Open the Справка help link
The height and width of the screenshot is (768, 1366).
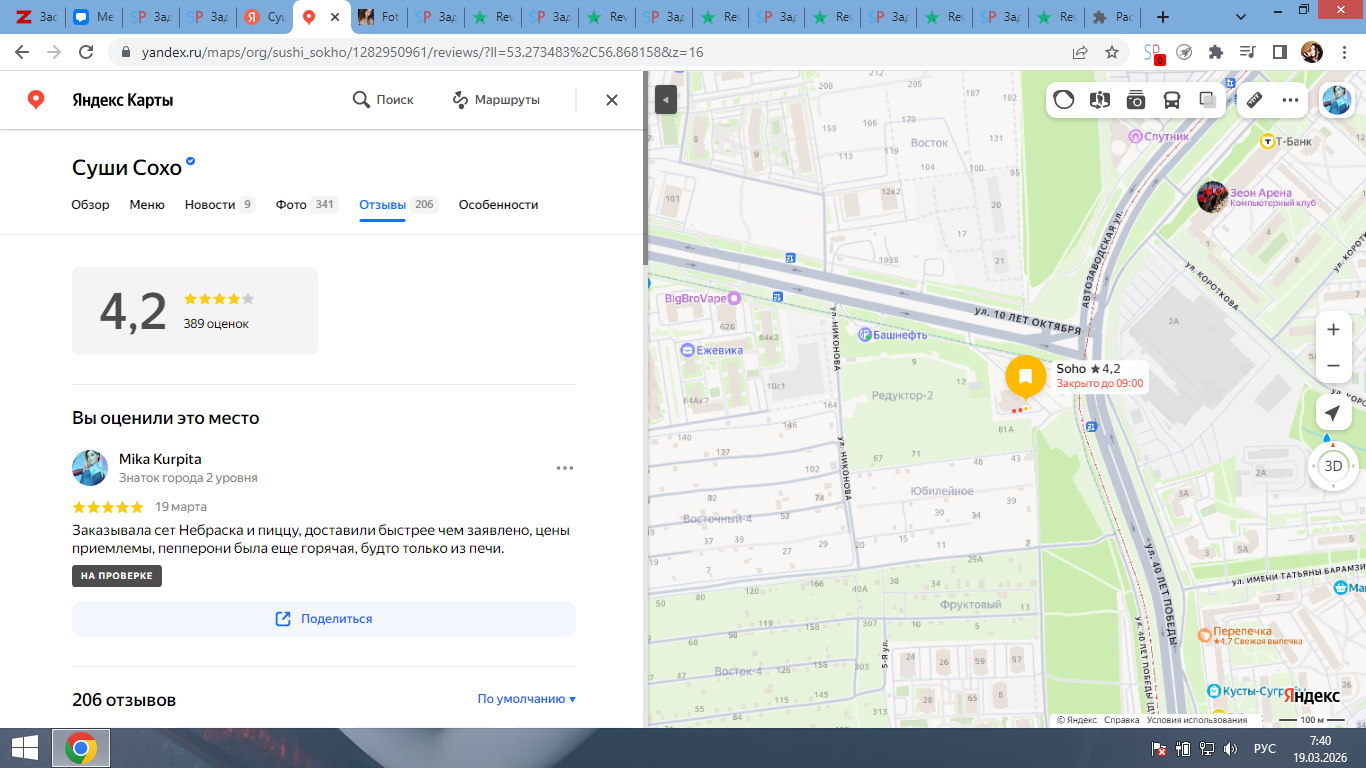point(1122,720)
